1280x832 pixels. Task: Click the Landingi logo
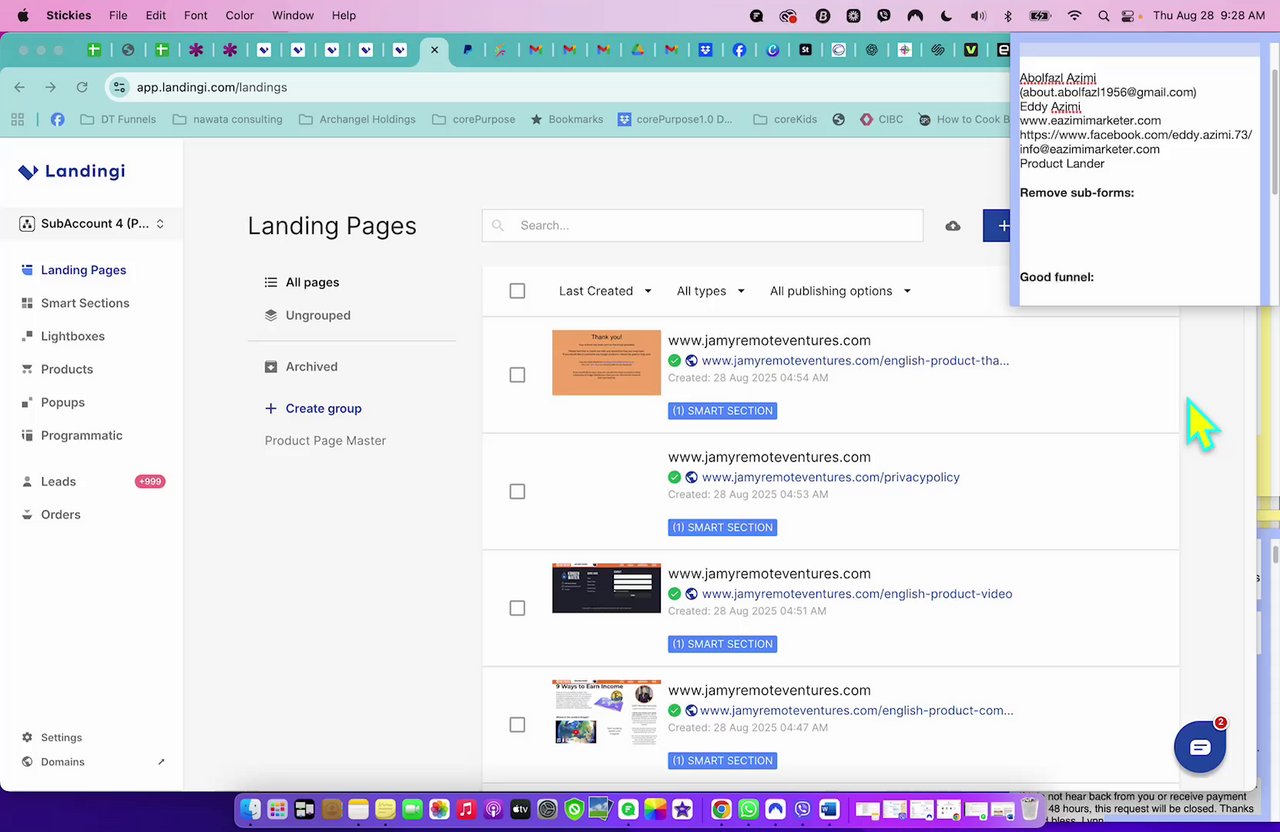(x=71, y=171)
